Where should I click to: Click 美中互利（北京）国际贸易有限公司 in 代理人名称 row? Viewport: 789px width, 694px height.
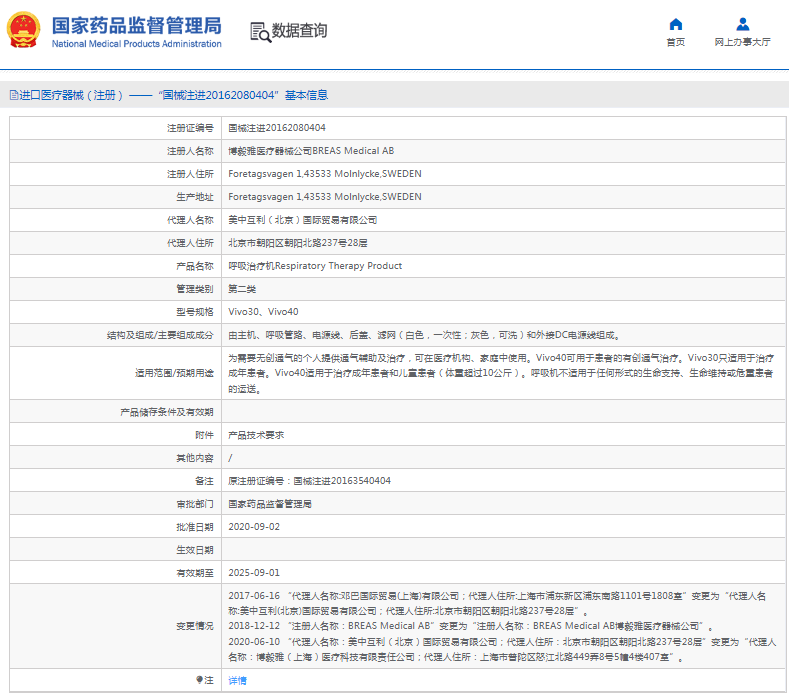pos(302,220)
